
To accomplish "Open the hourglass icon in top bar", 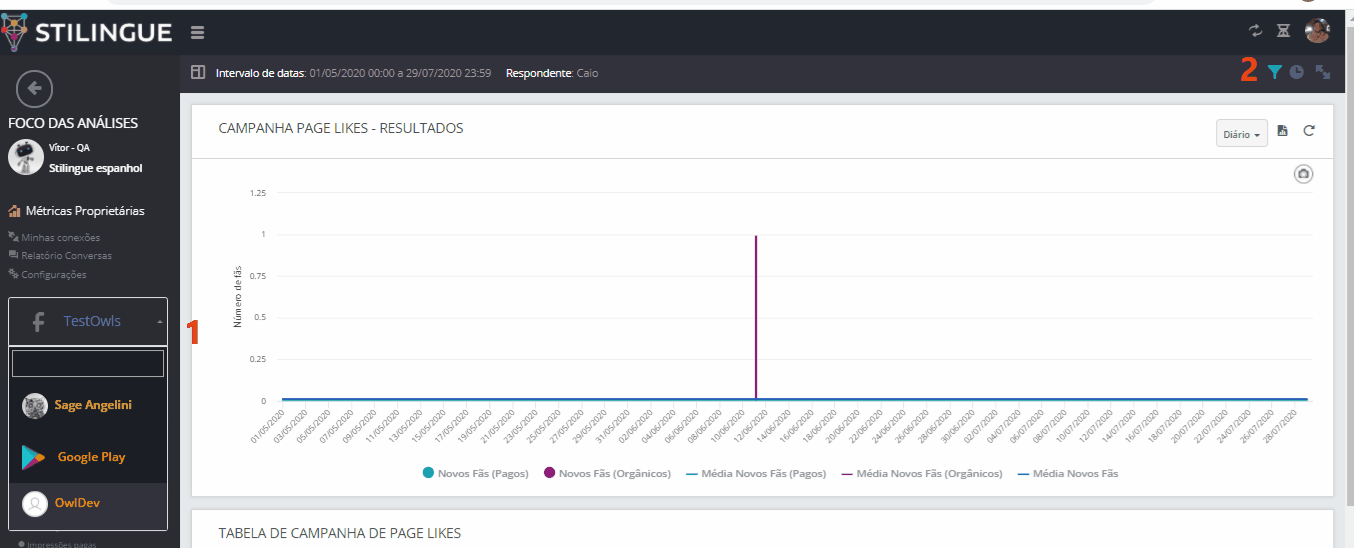I will click(x=1284, y=31).
